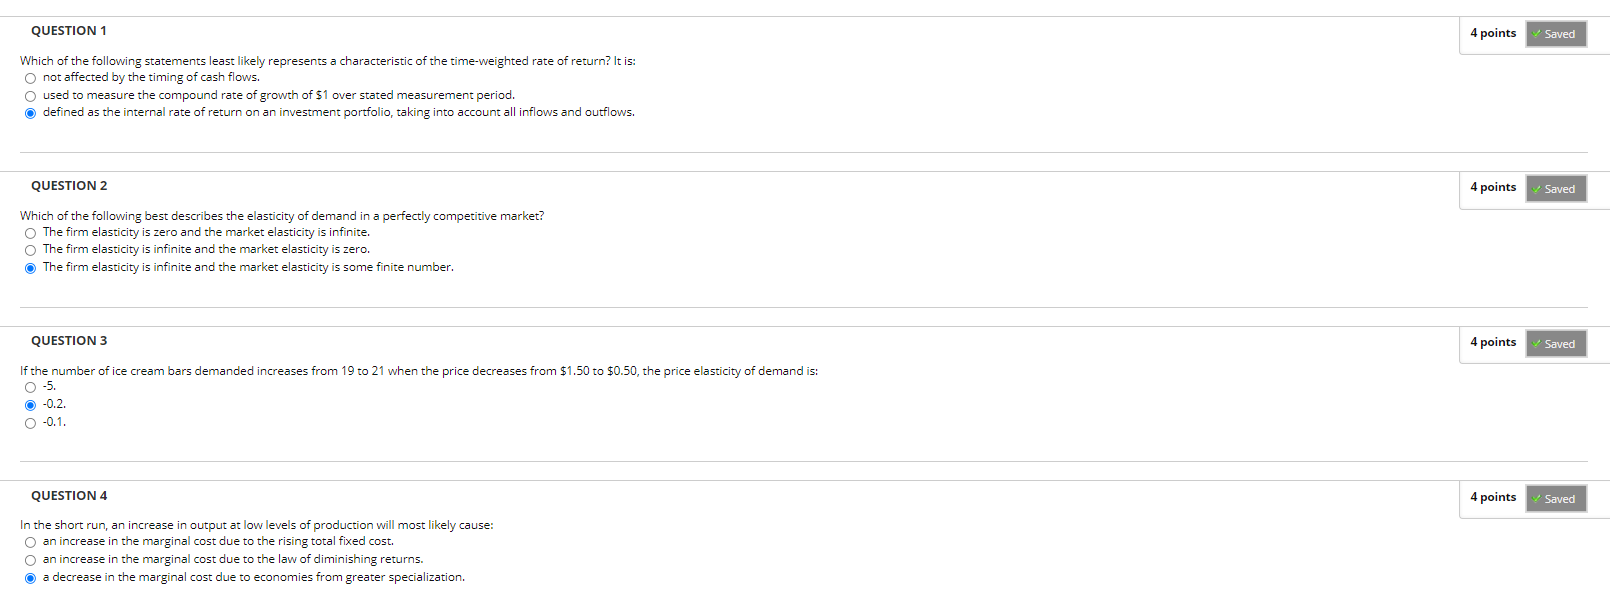Choose 'rising total fixed cost' answer
1610x616 pixels.
tap(30, 542)
